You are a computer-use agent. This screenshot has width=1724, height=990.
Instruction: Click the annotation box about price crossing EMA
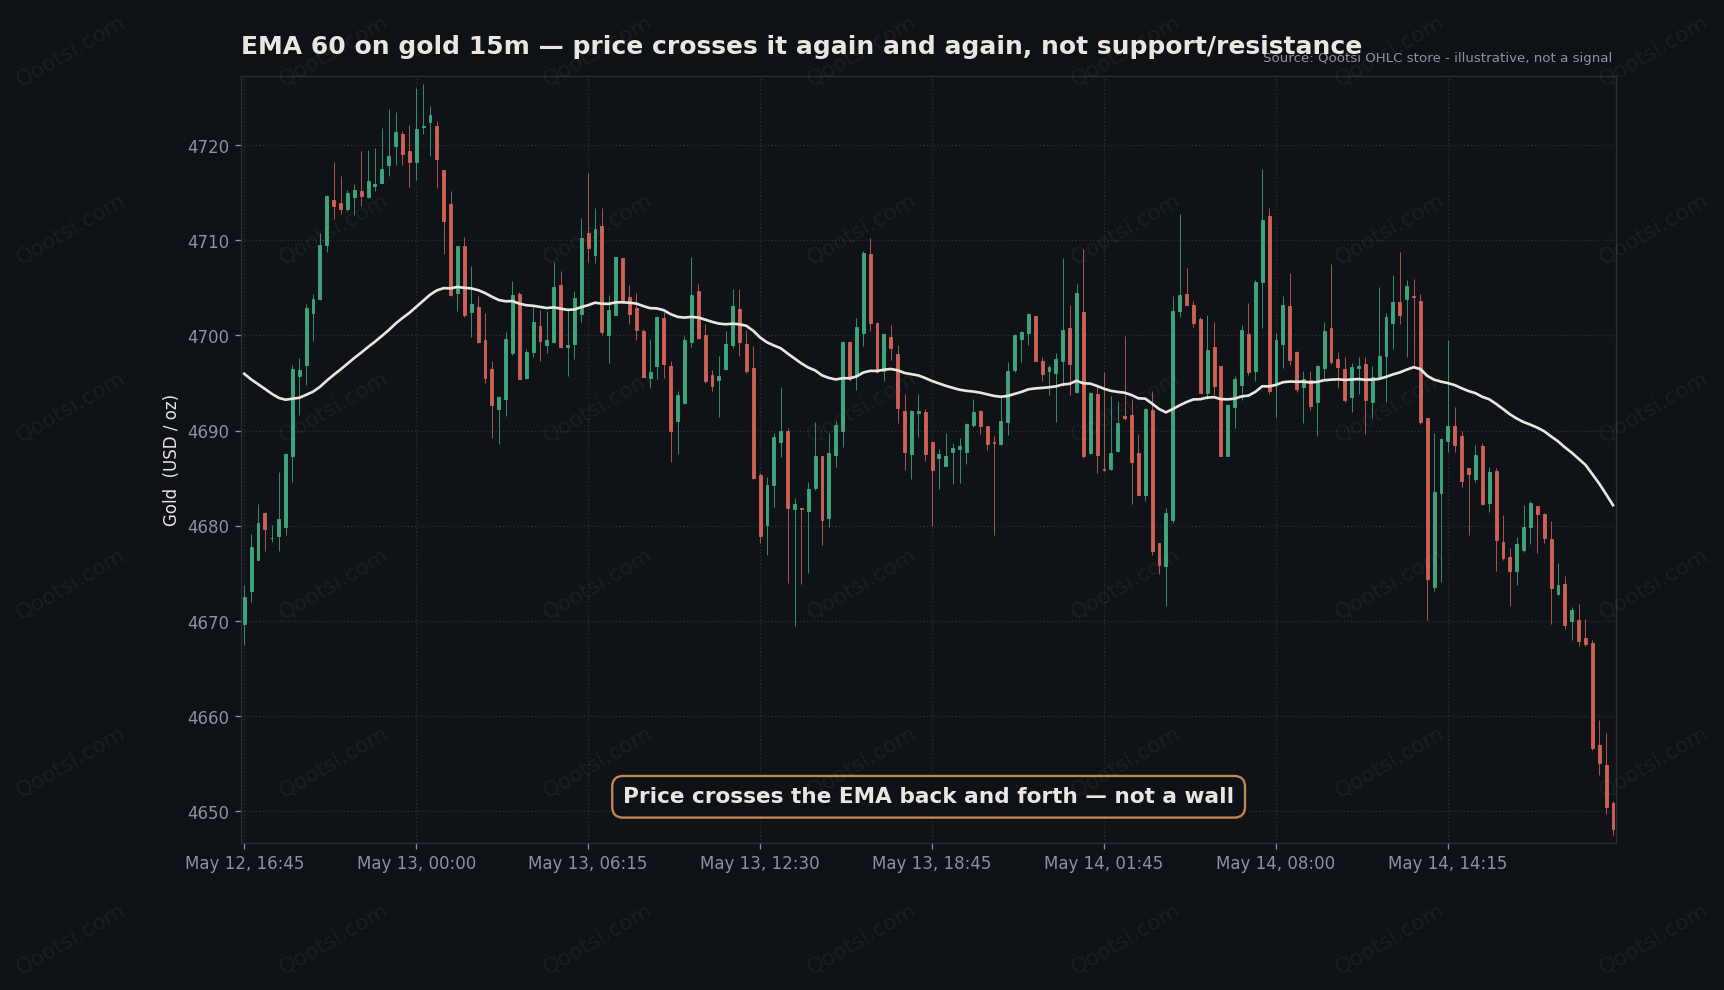(x=928, y=796)
